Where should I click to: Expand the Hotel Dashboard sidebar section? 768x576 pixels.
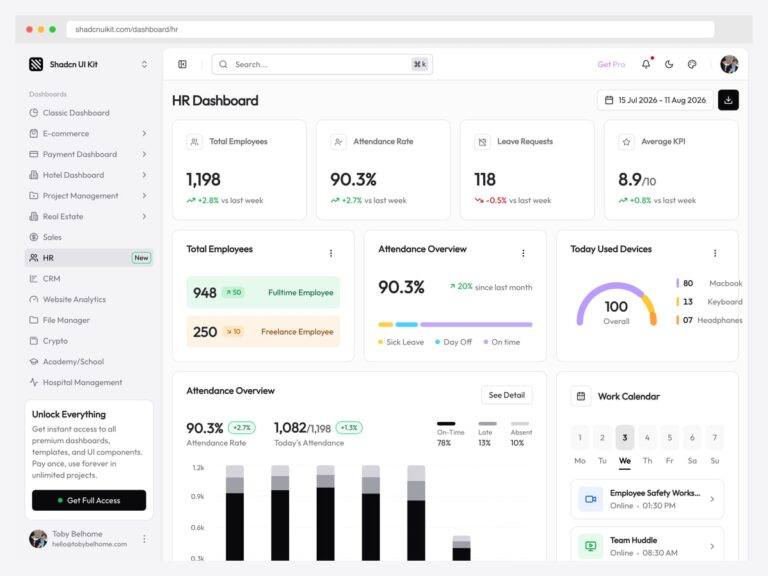(x=89, y=175)
